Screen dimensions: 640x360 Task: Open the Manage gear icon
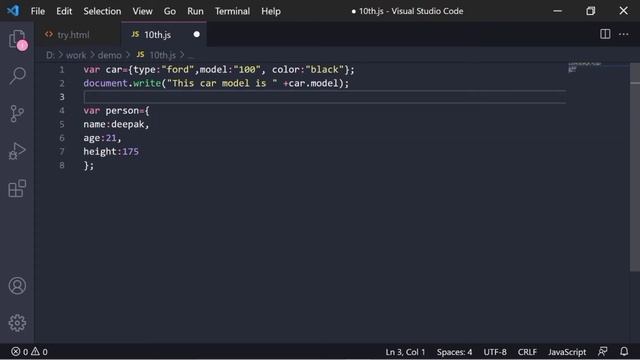(17, 323)
